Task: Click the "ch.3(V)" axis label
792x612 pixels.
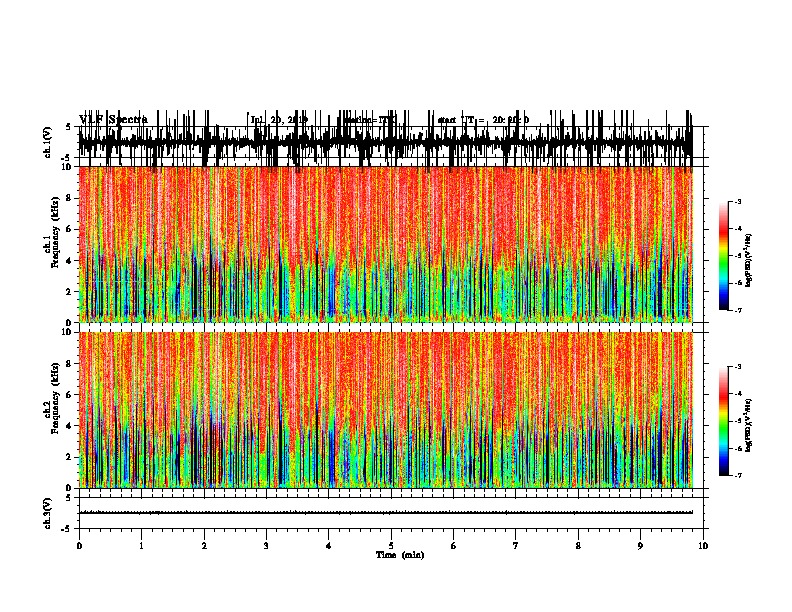Action: point(48,513)
